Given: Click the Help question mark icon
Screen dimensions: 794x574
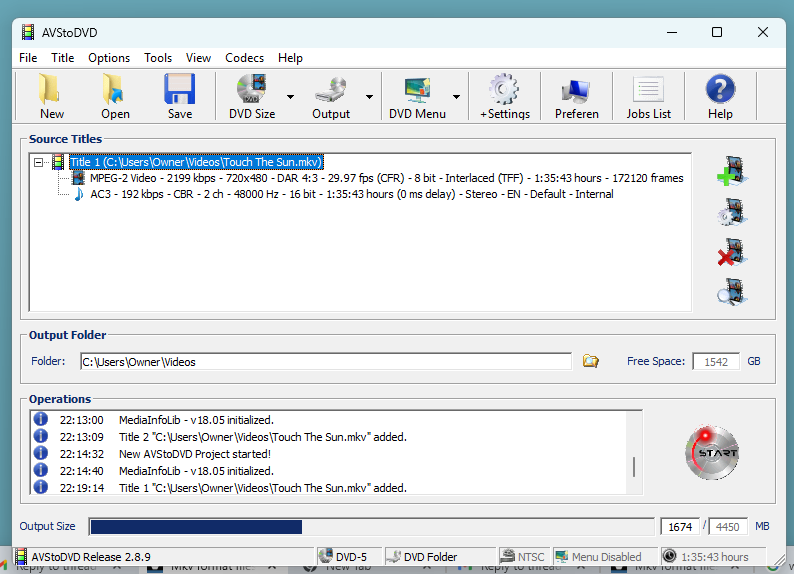Looking at the screenshot, I should pos(720,89).
